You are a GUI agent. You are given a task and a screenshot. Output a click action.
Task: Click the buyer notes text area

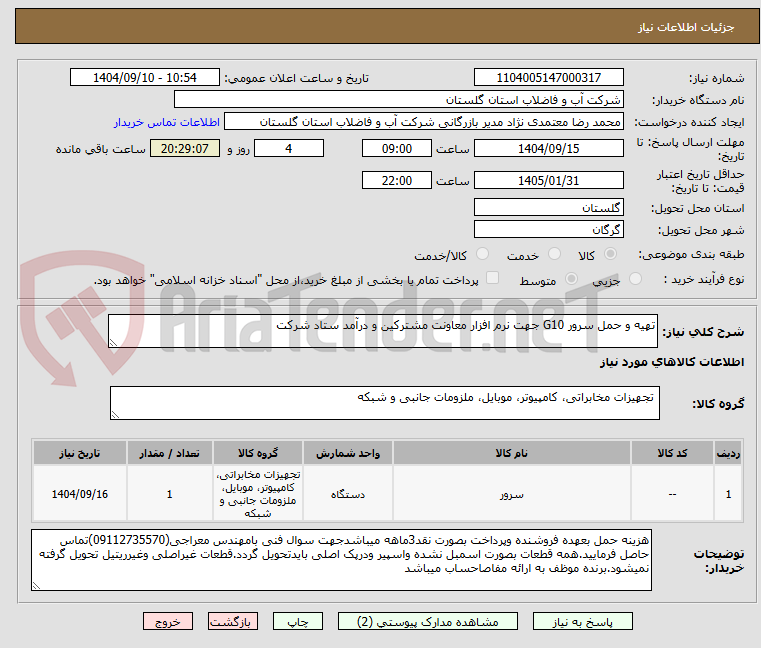[x=341, y=560]
